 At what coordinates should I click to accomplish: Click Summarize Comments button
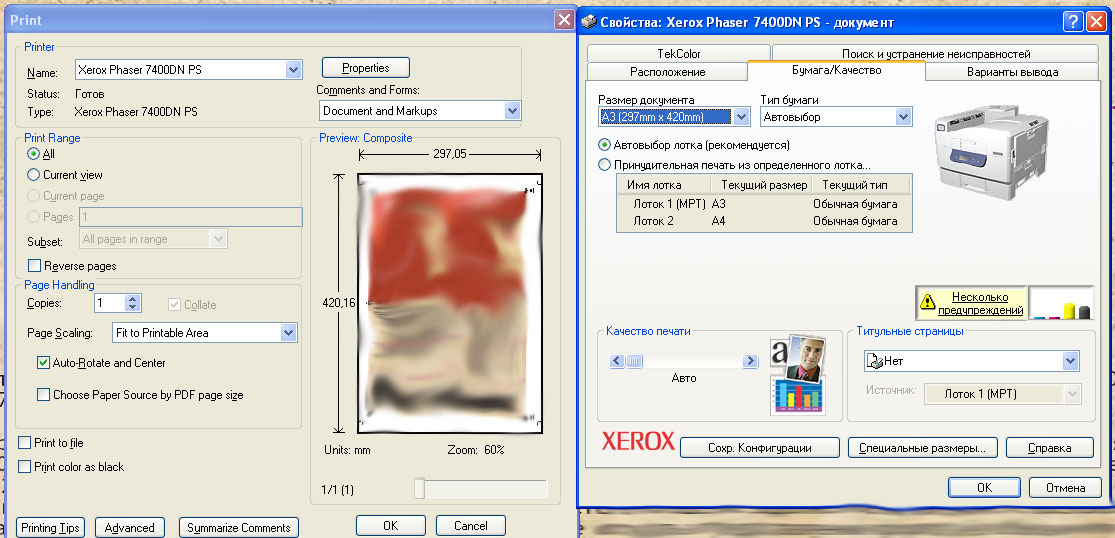239,528
